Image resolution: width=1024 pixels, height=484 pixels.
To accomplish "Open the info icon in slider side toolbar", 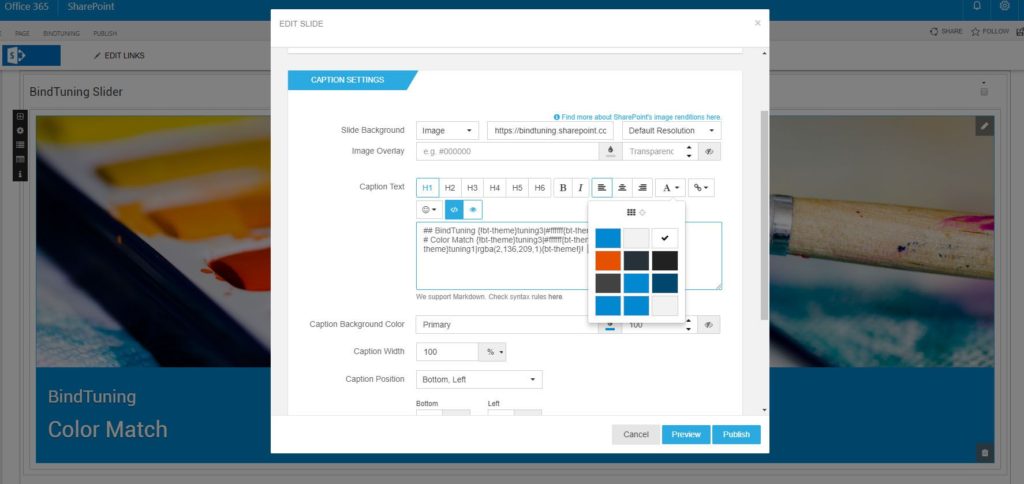I will click(x=20, y=174).
